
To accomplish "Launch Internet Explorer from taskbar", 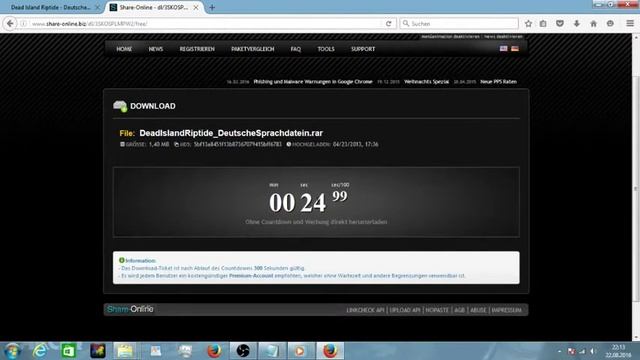I will pos(40,351).
